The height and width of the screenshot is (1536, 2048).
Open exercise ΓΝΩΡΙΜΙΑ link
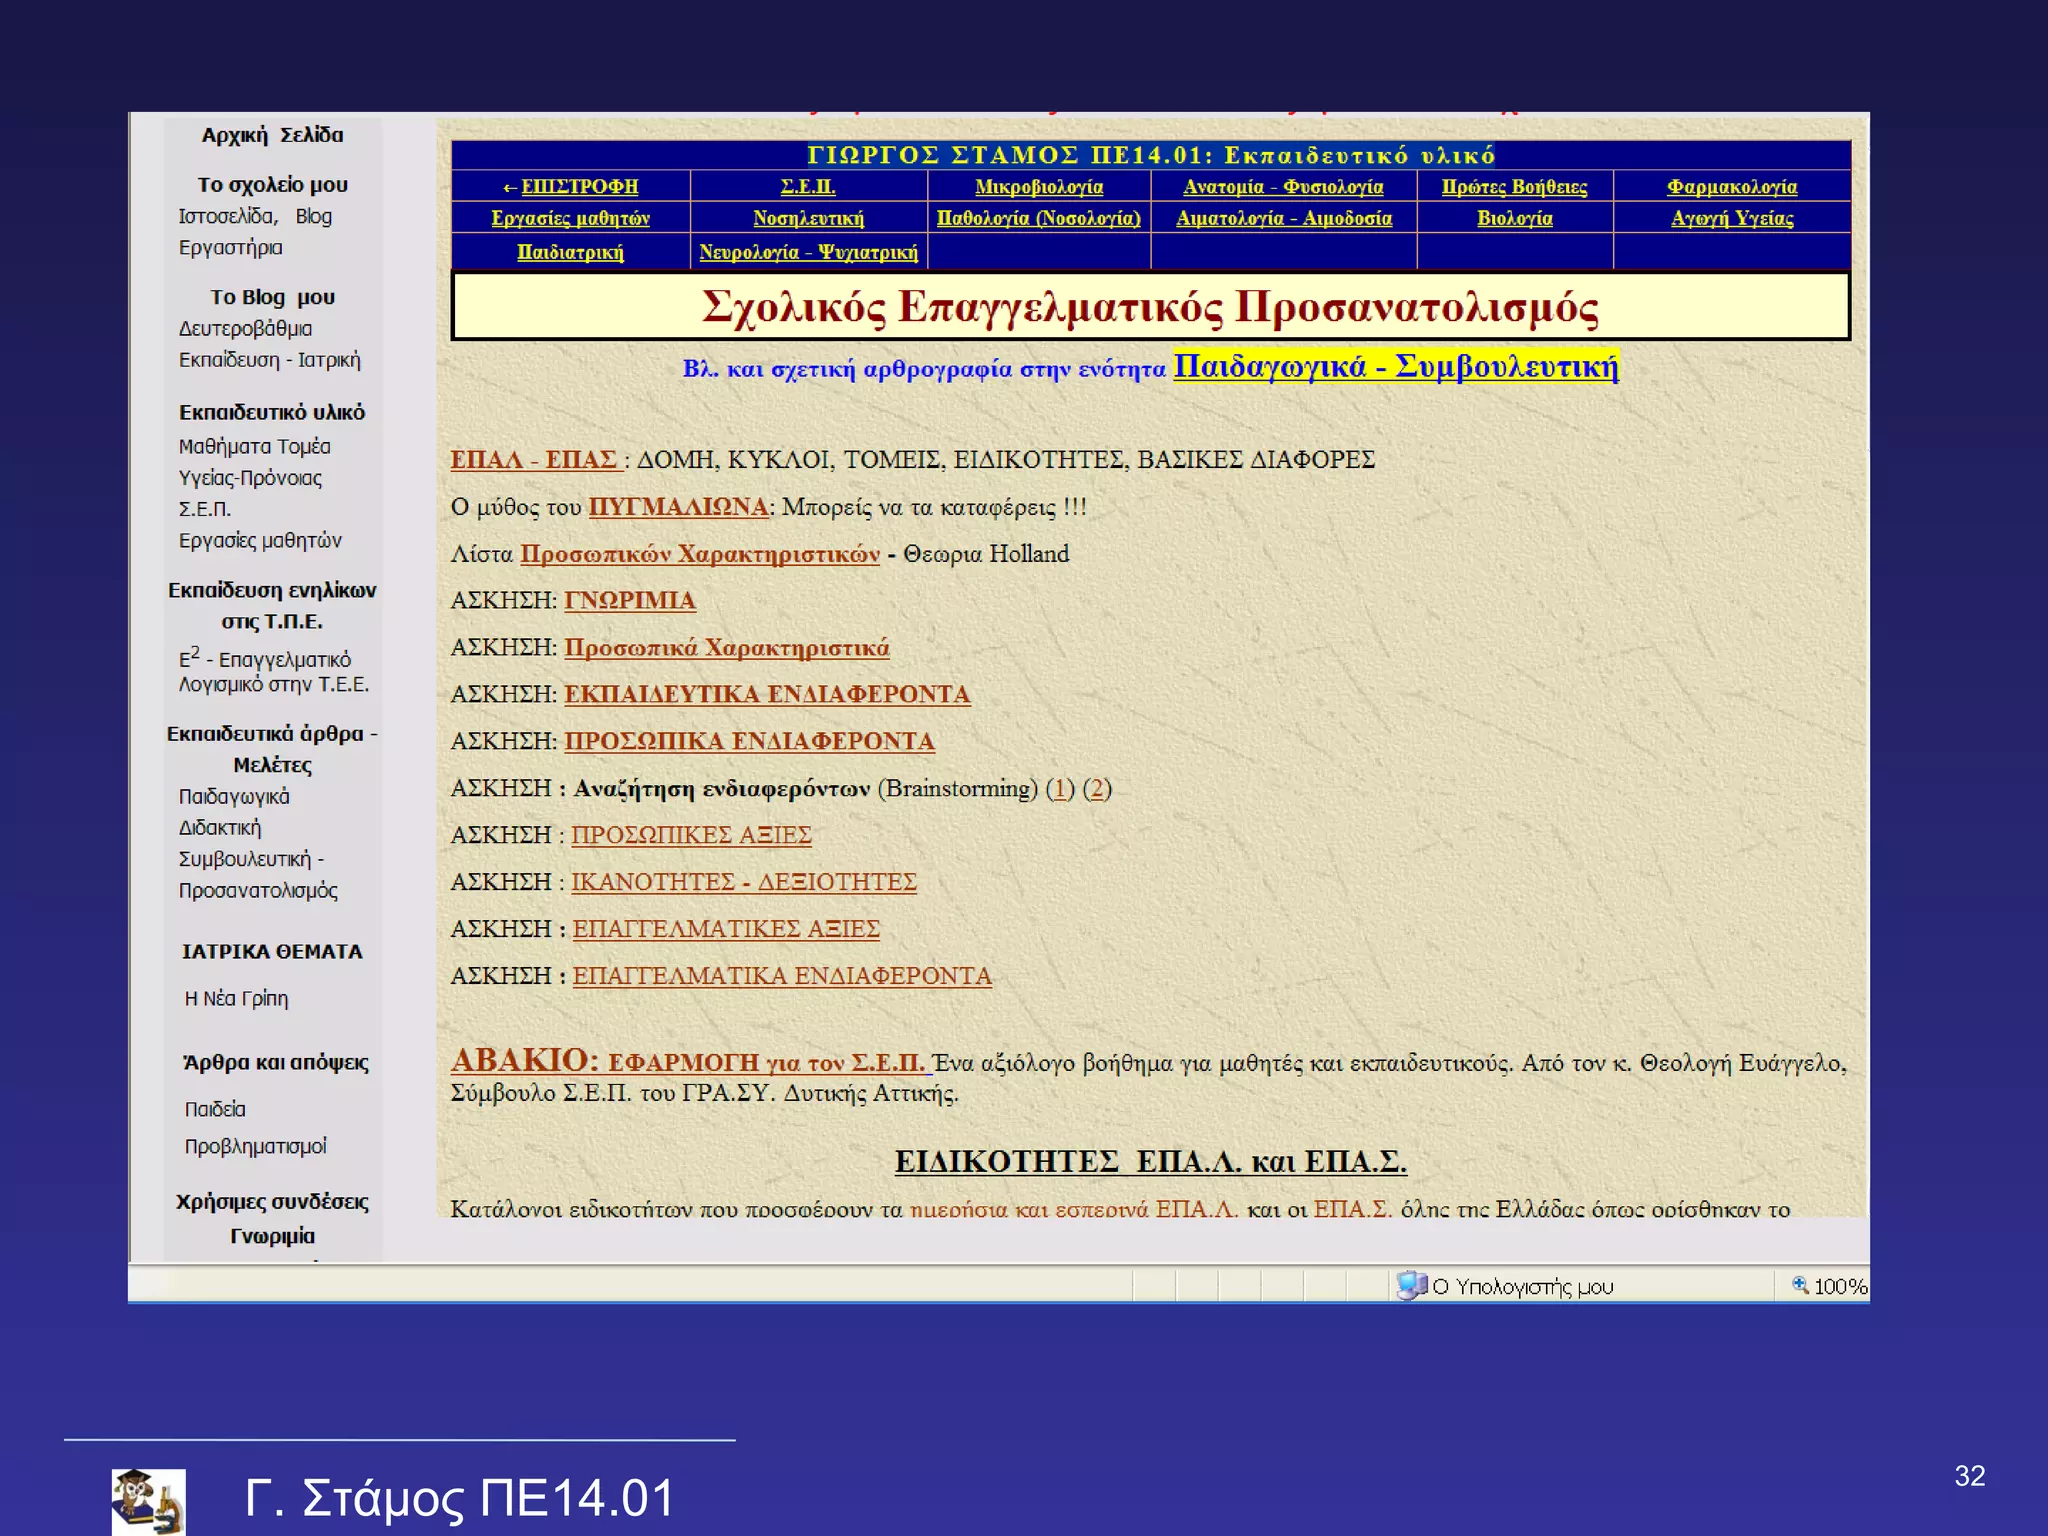[x=630, y=600]
